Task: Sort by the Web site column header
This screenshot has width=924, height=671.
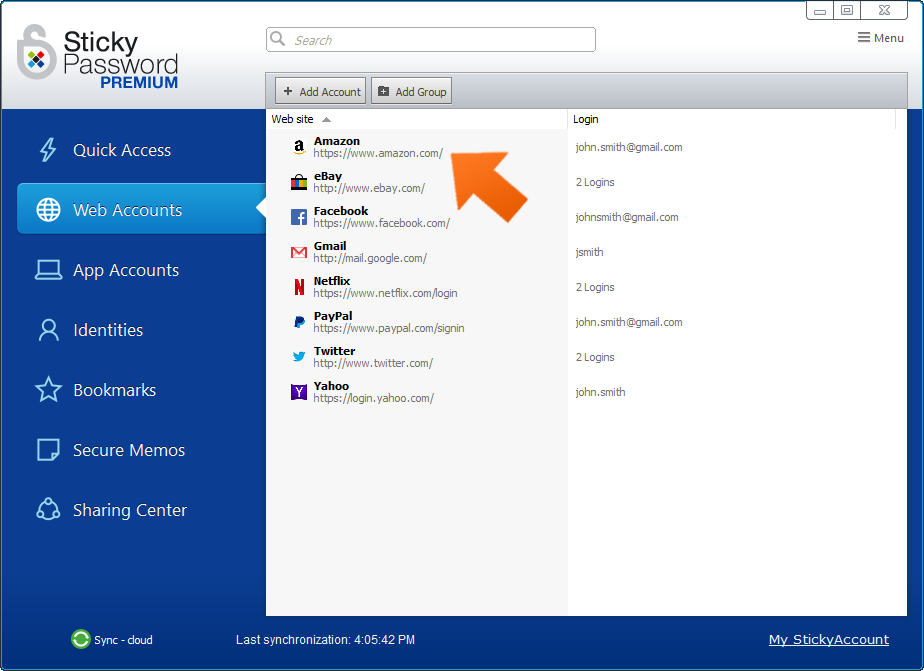Action: (x=417, y=119)
